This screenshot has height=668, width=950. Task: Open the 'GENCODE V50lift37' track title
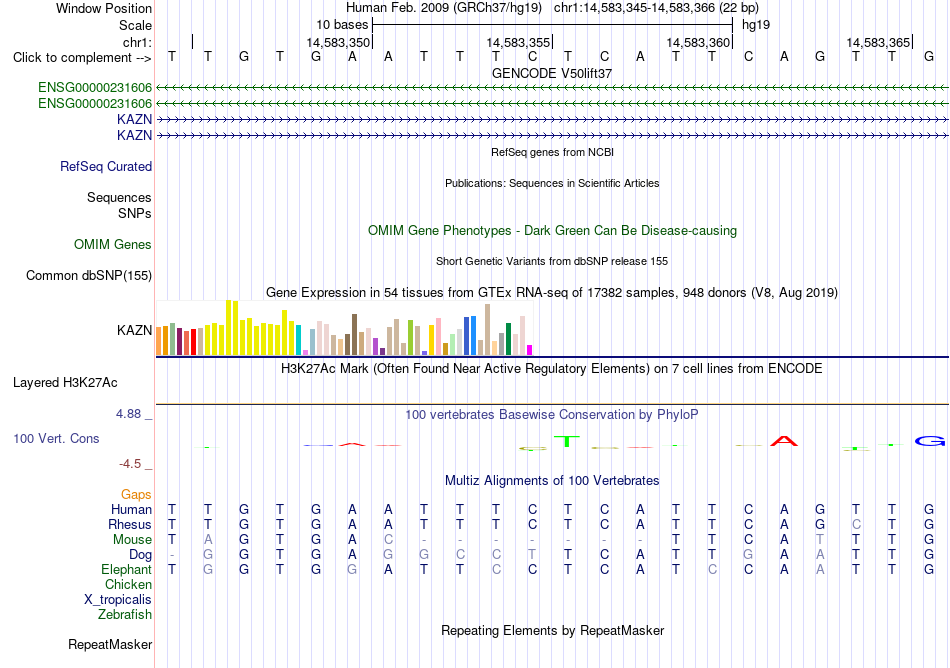click(x=552, y=73)
